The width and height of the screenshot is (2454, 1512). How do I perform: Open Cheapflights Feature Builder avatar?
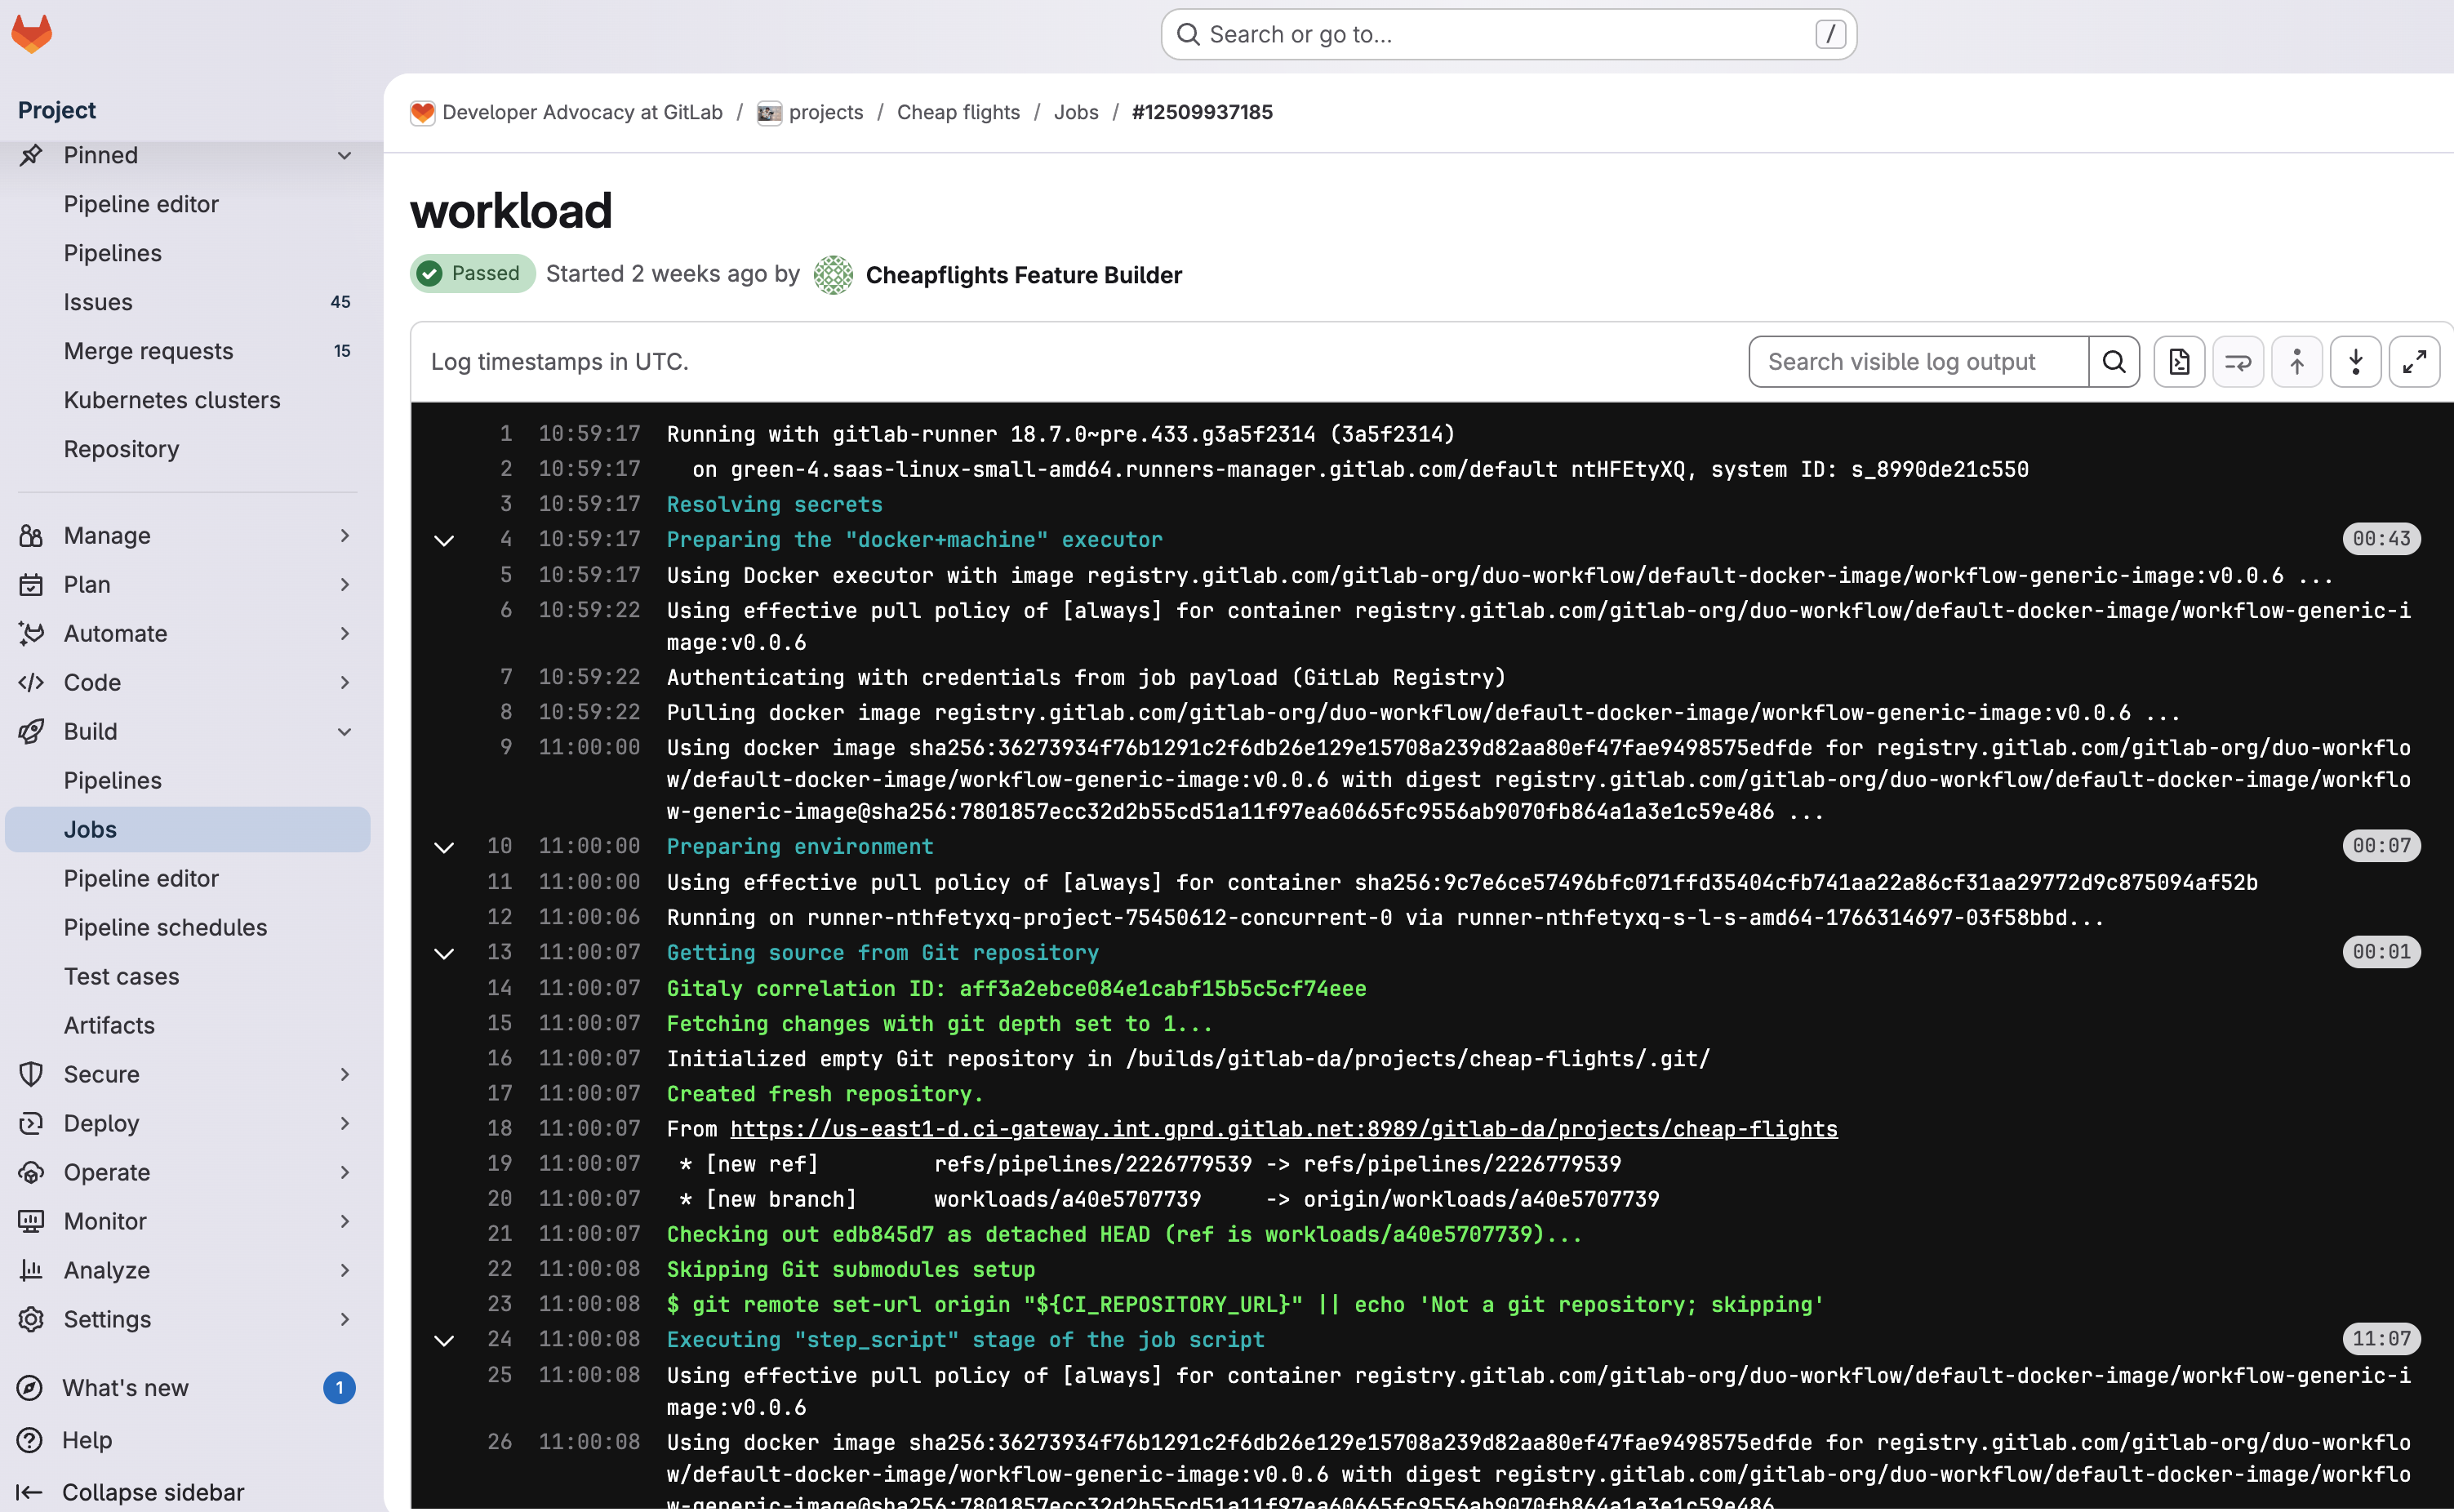click(x=833, y=275)
